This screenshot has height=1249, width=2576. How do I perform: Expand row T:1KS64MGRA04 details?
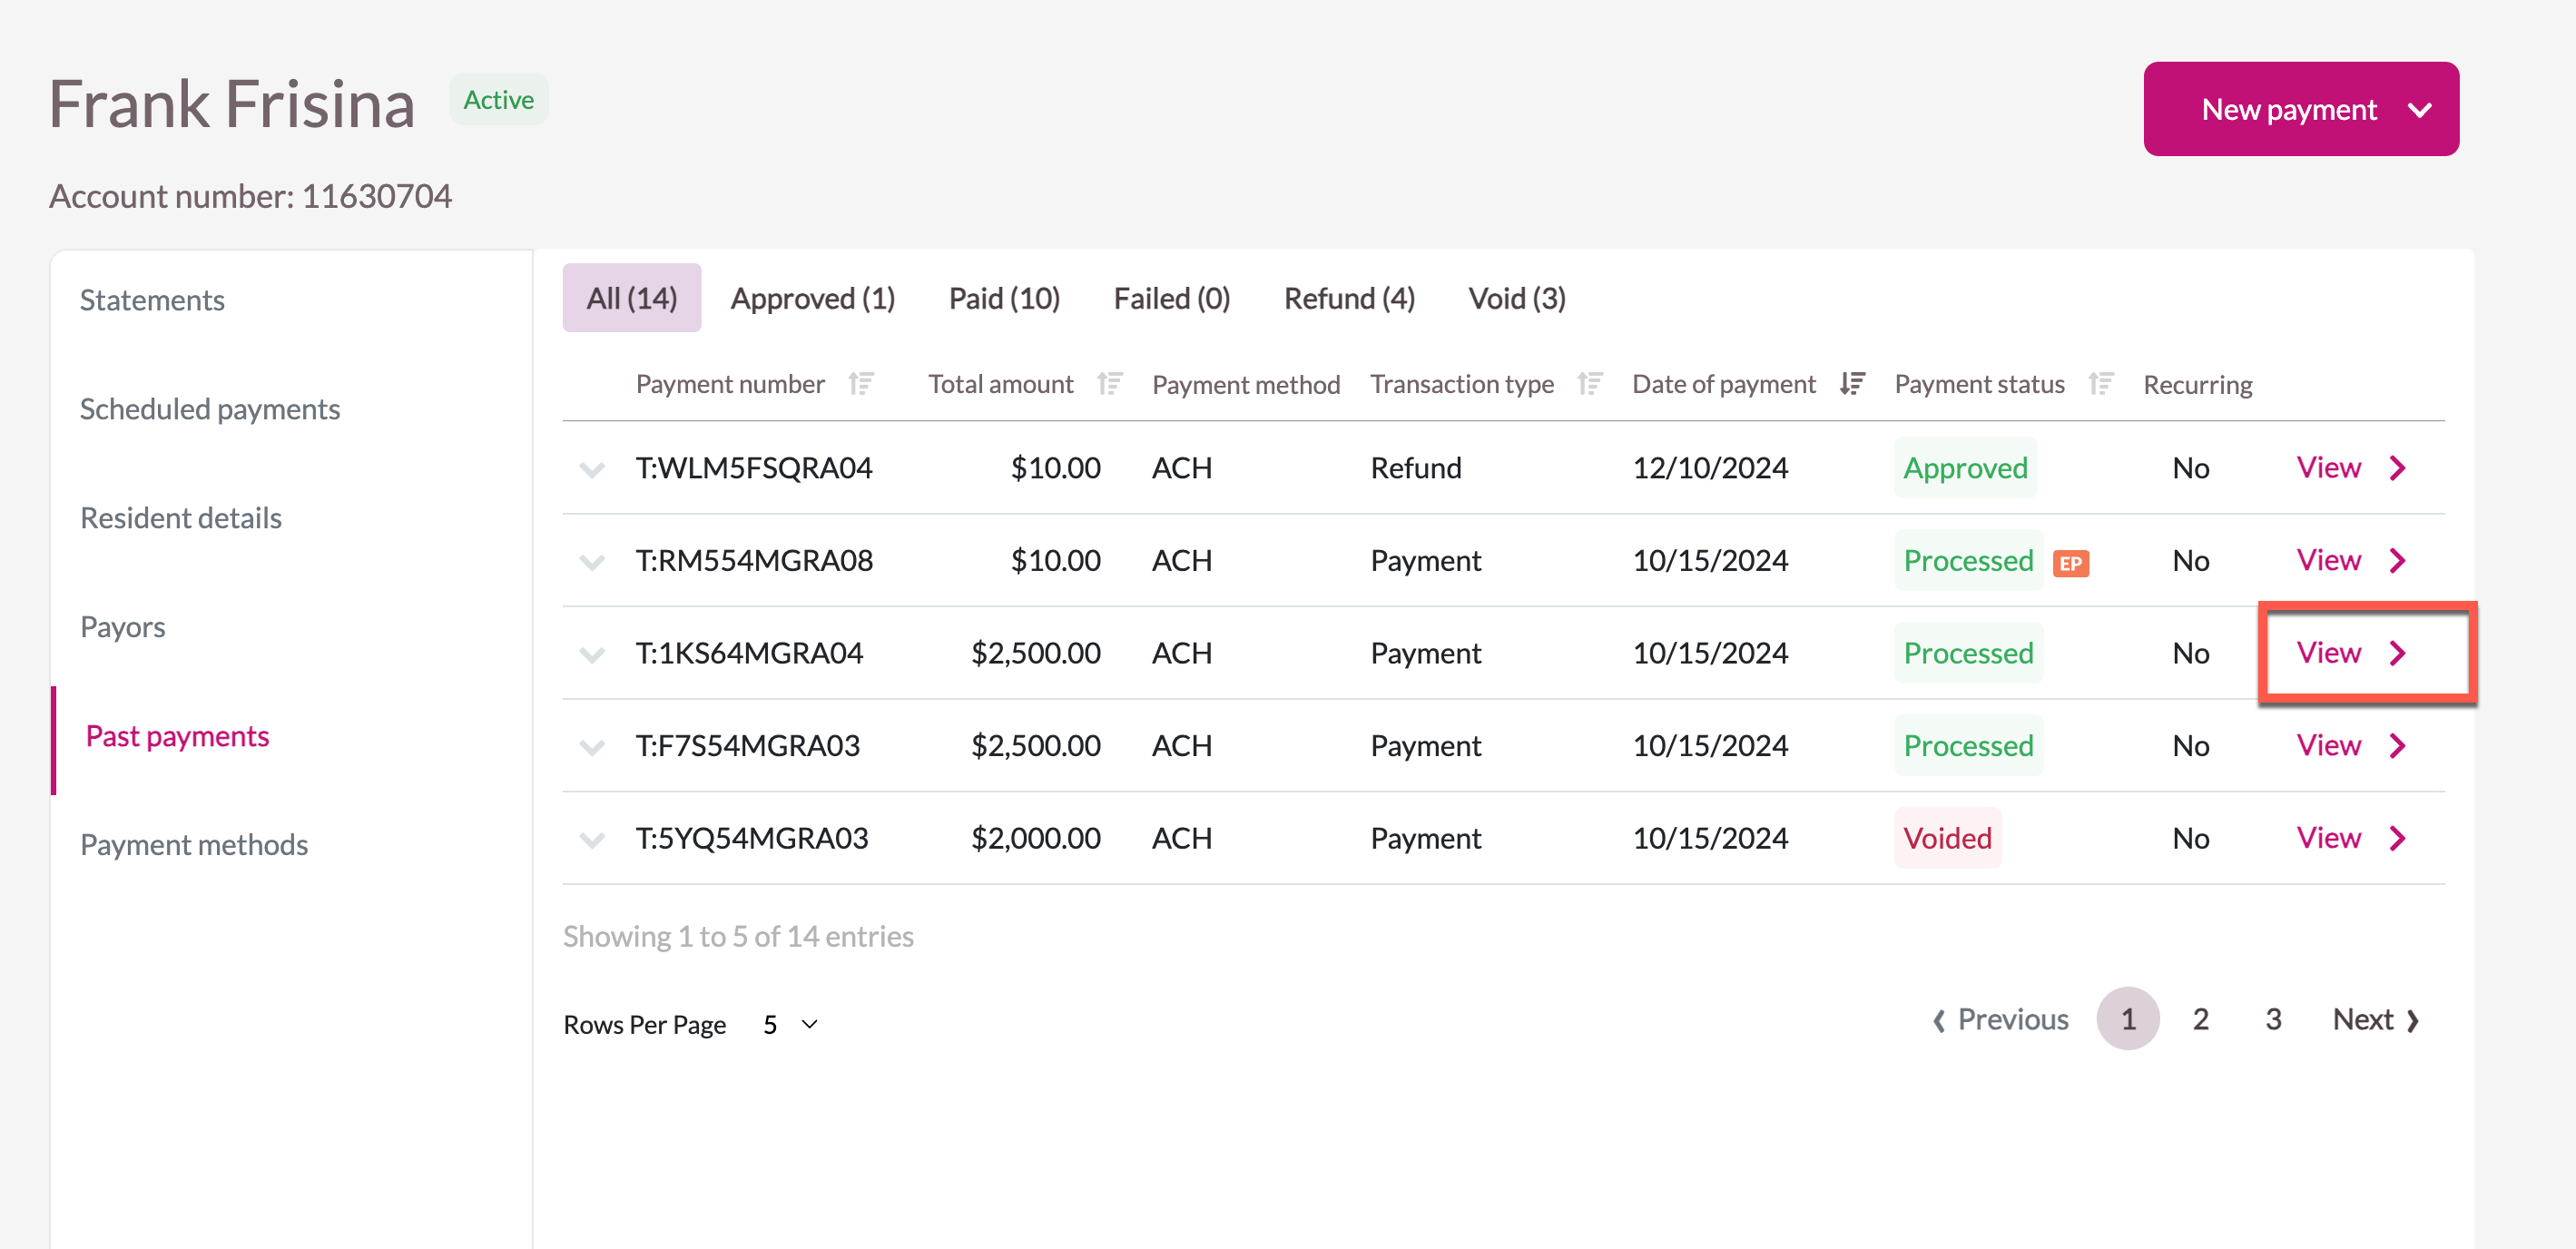tap(592, 654)
